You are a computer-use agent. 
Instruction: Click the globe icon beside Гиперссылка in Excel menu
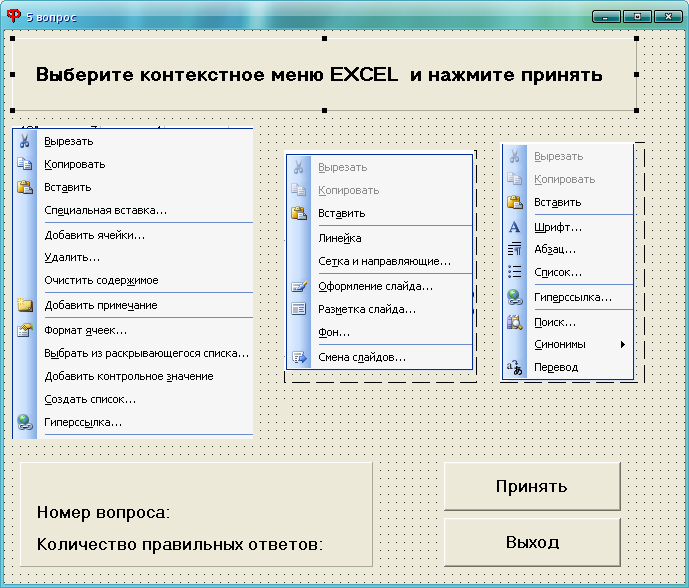(25, 422)
